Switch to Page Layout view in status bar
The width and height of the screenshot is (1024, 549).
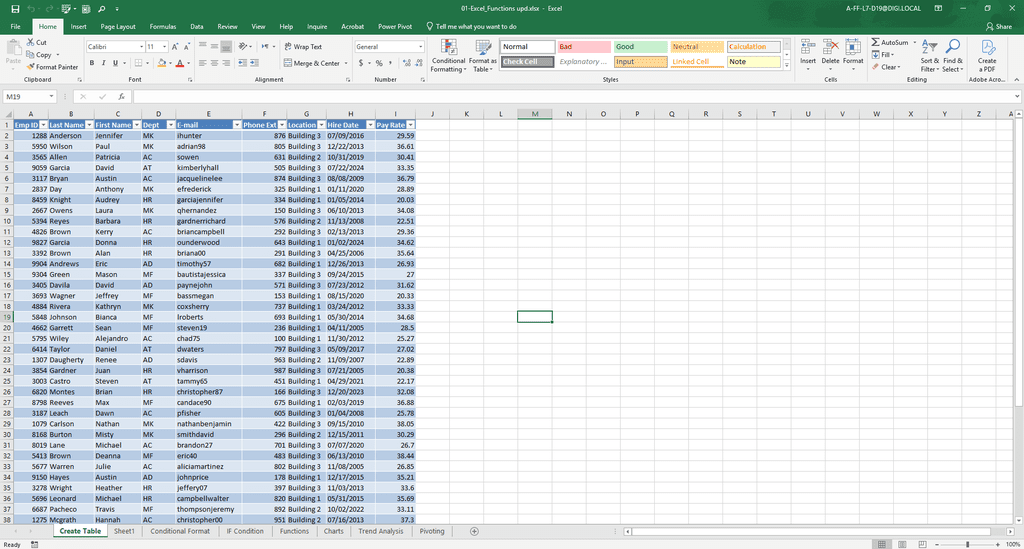902,544
